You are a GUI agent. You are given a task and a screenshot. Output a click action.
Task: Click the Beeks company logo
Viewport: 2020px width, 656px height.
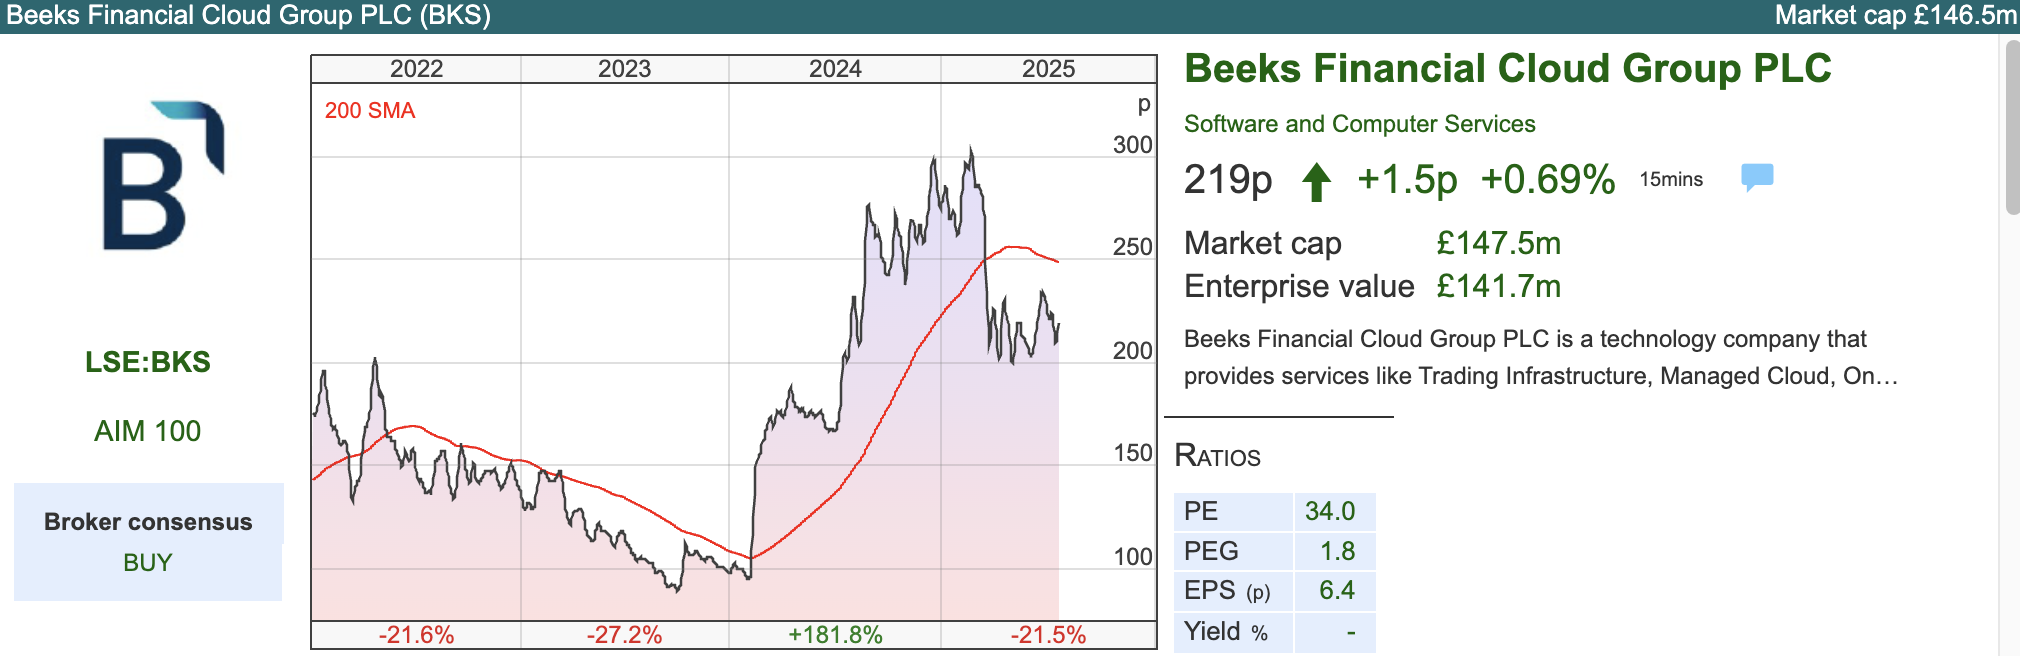click(162, 175)
